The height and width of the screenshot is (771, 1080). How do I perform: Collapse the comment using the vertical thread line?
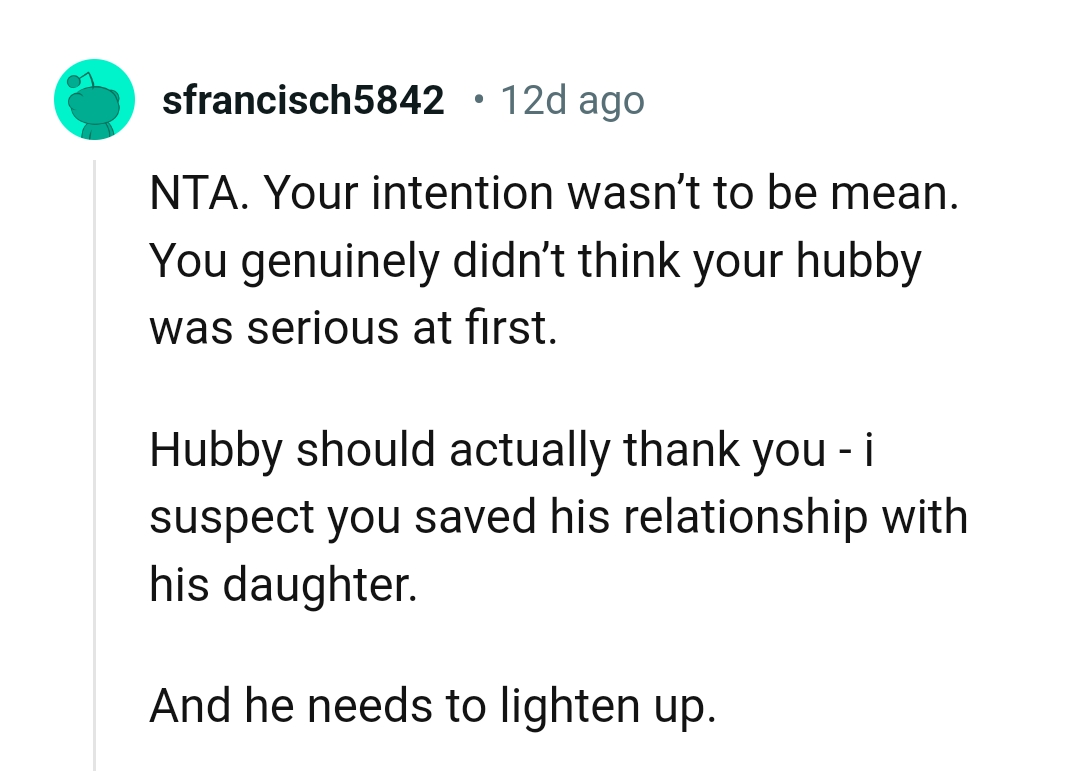click(94, 460)
